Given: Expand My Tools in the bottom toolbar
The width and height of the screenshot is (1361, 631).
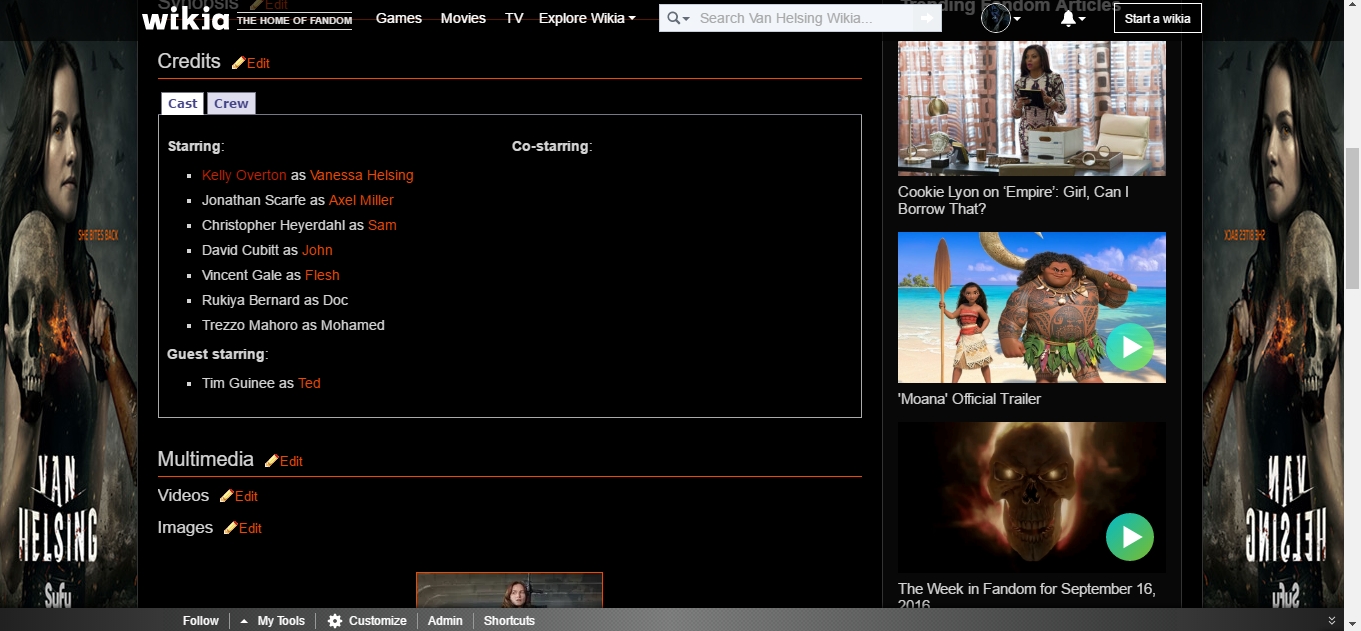Looking at the screenshot, I should [273, 621].
